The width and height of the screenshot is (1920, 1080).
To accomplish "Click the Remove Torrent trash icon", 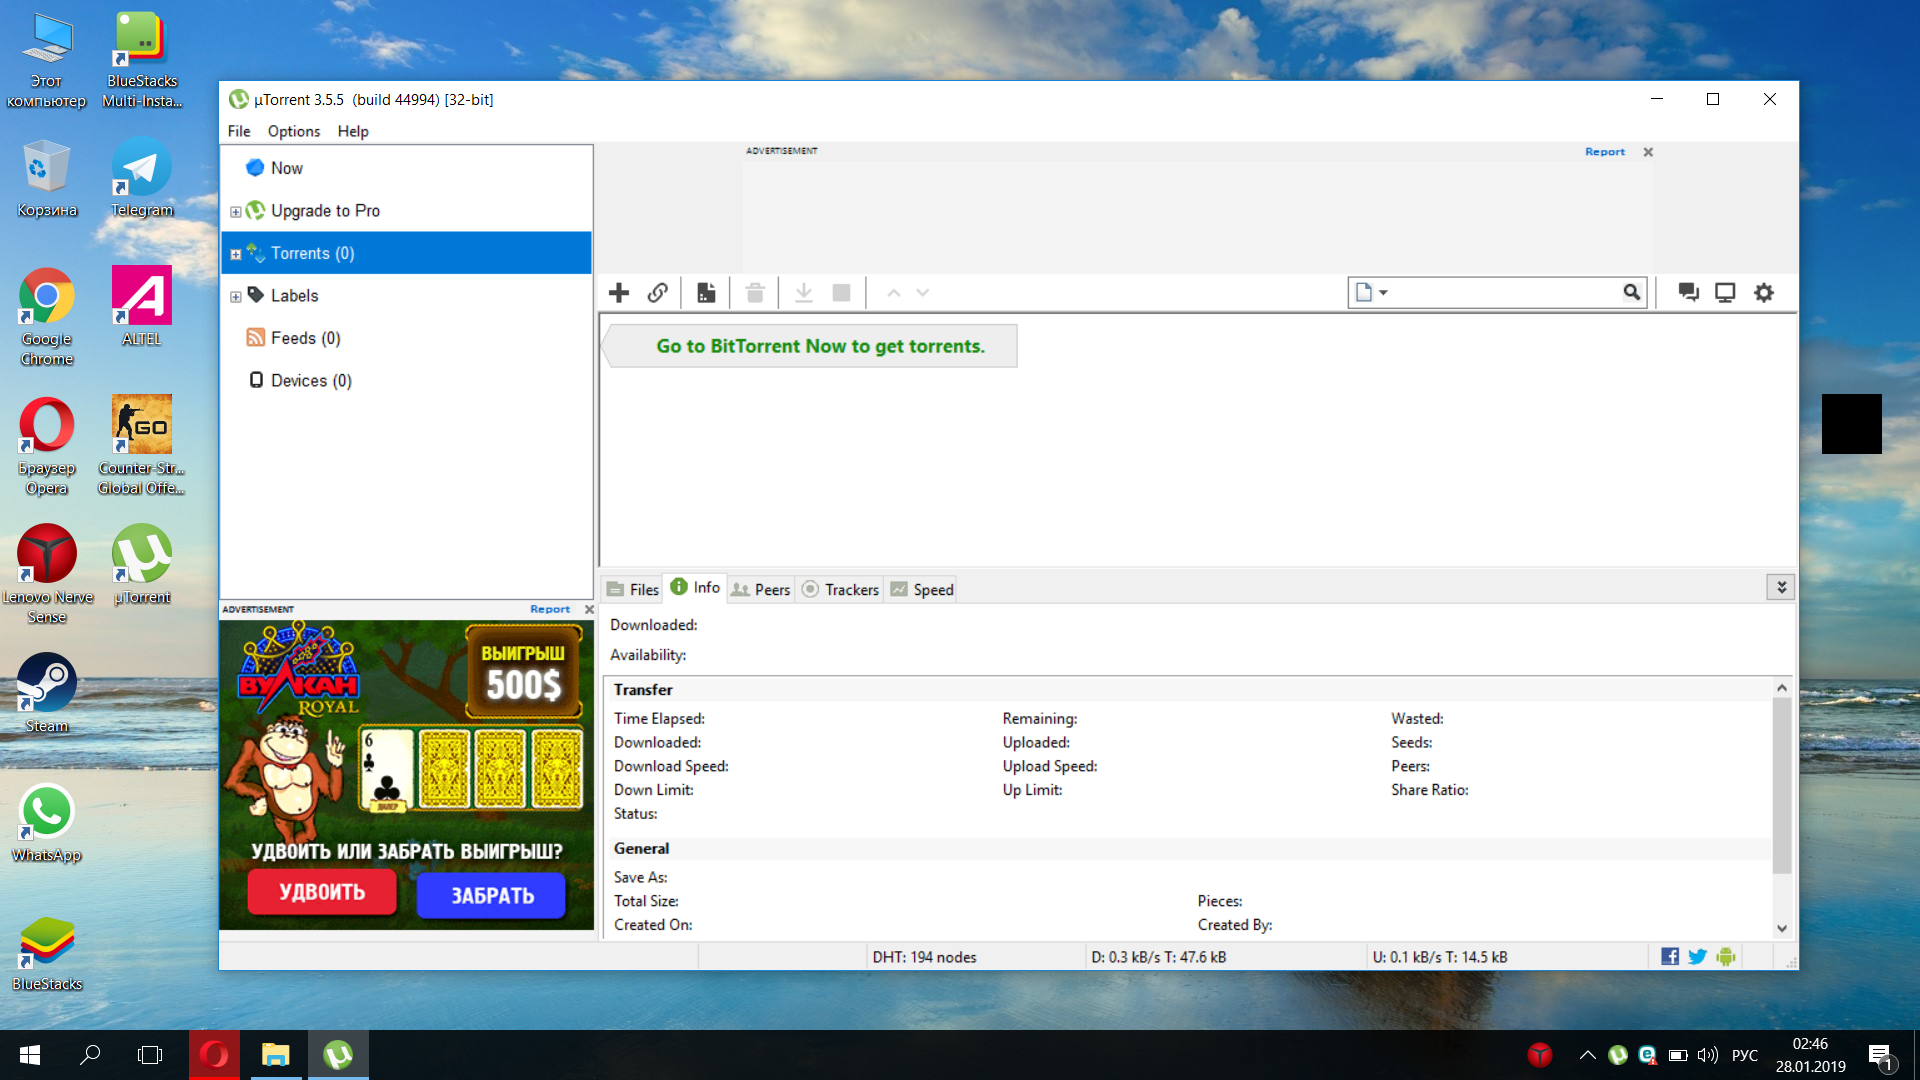I will click(755, 293).
